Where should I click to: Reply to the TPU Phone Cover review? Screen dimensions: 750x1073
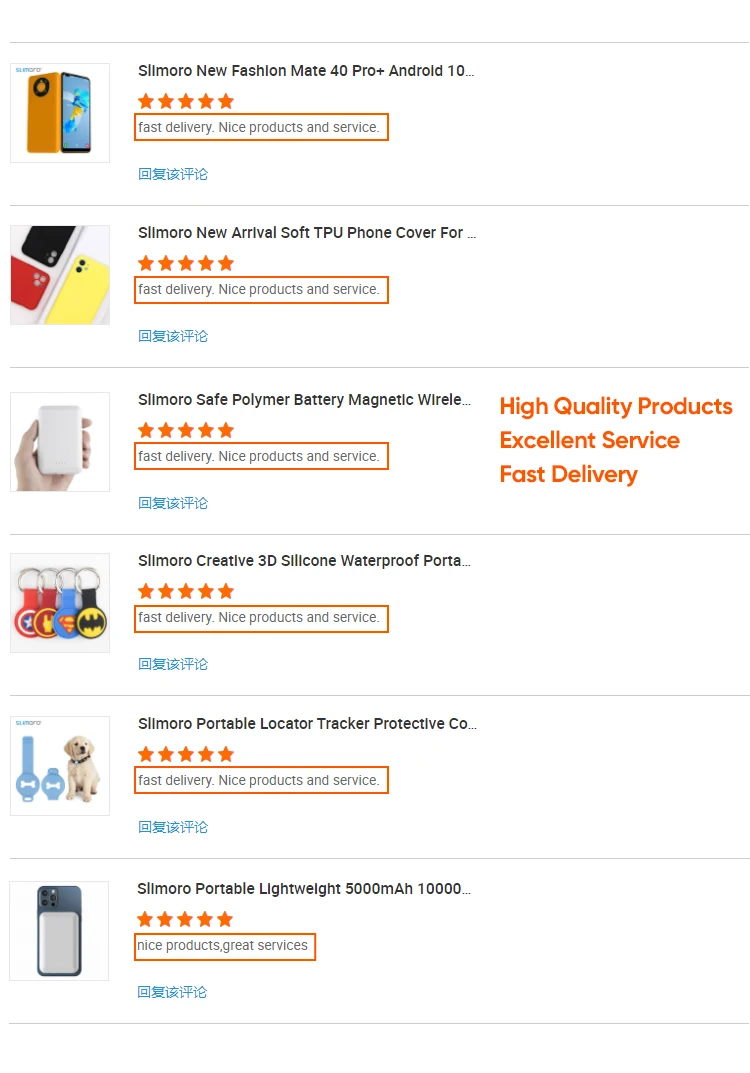coord(173,336)
